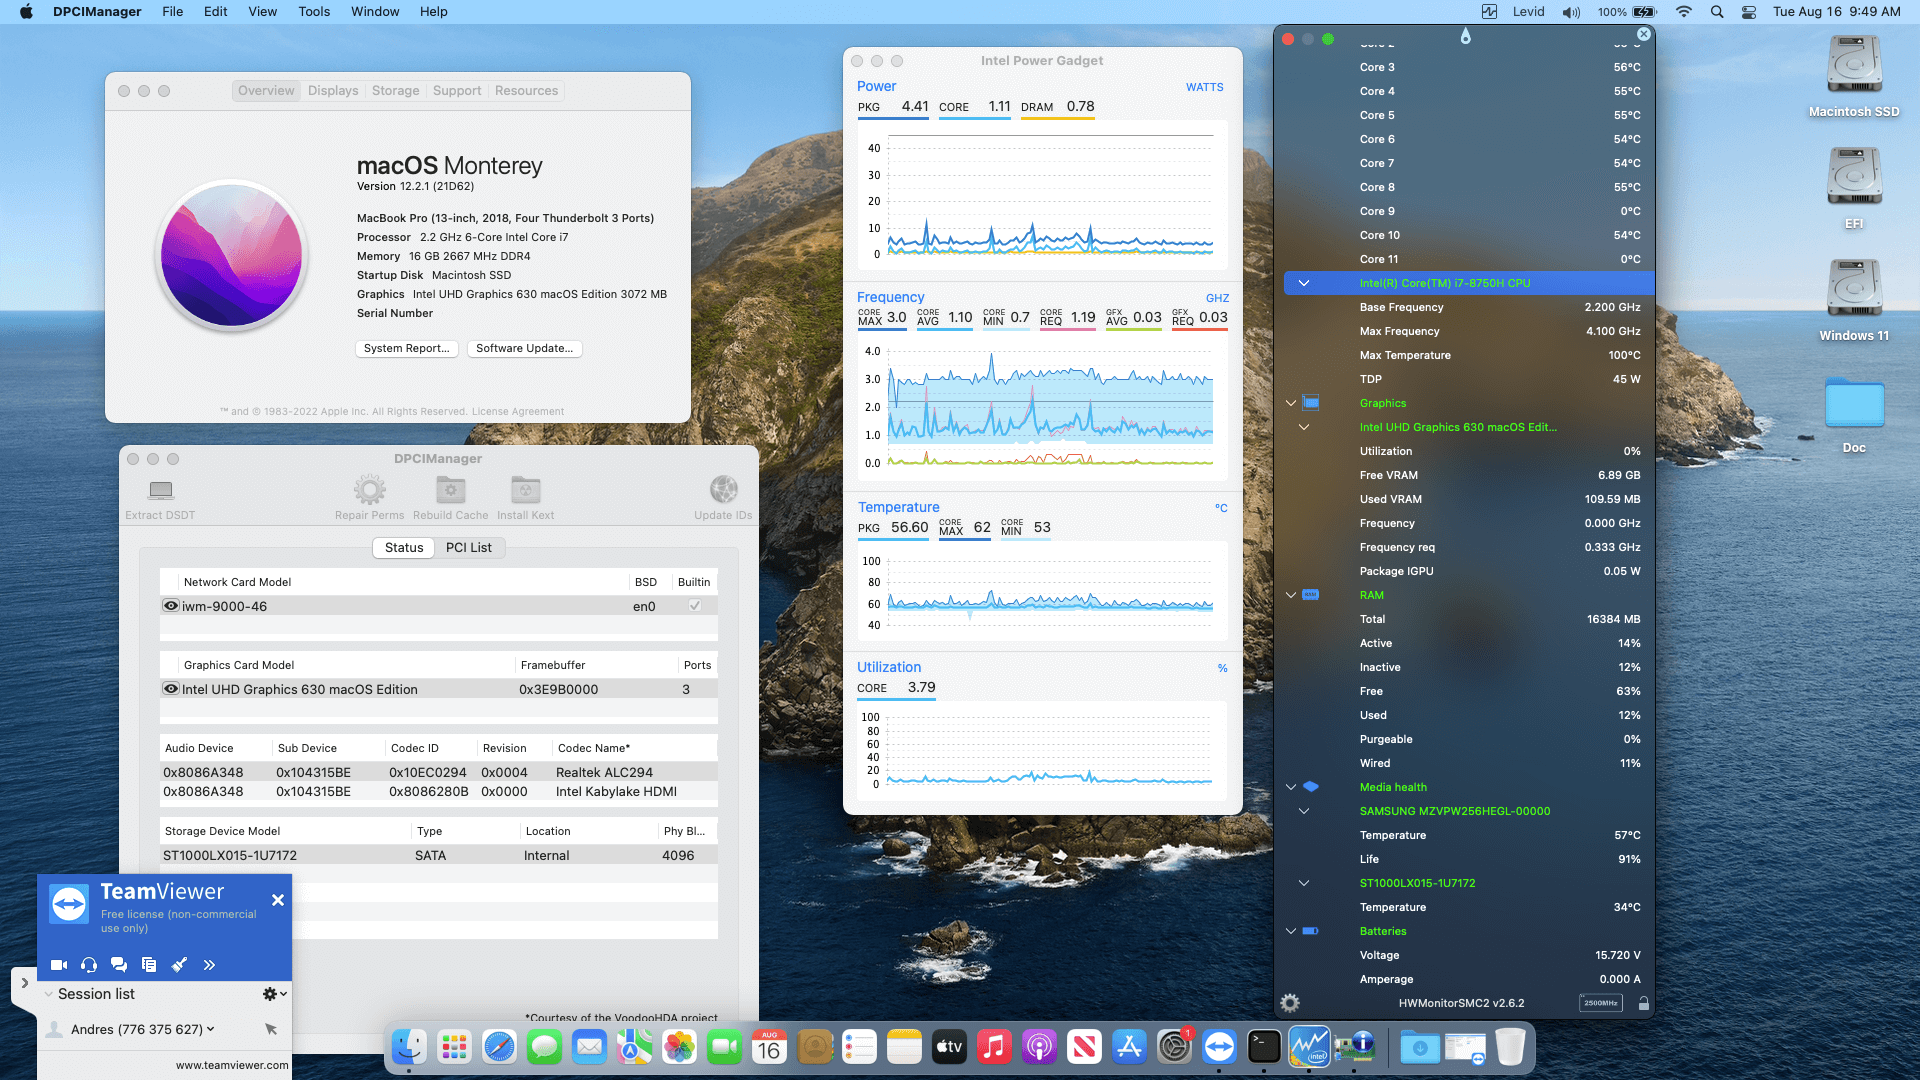This screenshot has width=1920, height=1080.
Task: Collapse the Batteries group
Action: coord(1291,931)
